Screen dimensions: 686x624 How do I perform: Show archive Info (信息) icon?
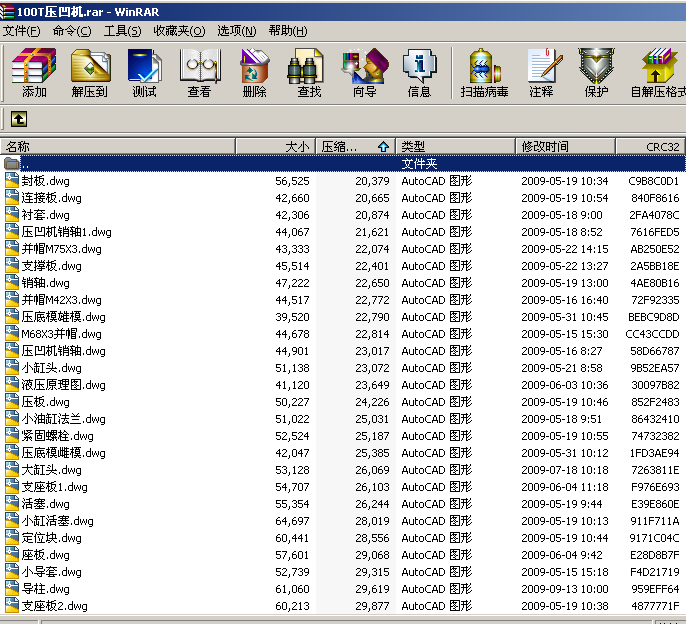point(419,67)
